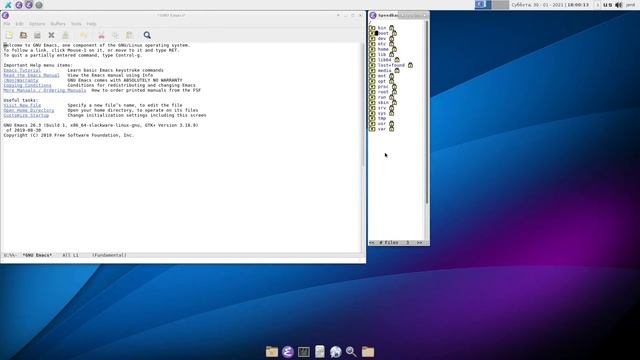The height and width of the screenshot is (360, 640).
Task: Select the 'srv' directory name in Speedbar
Action: pos(382,108)
